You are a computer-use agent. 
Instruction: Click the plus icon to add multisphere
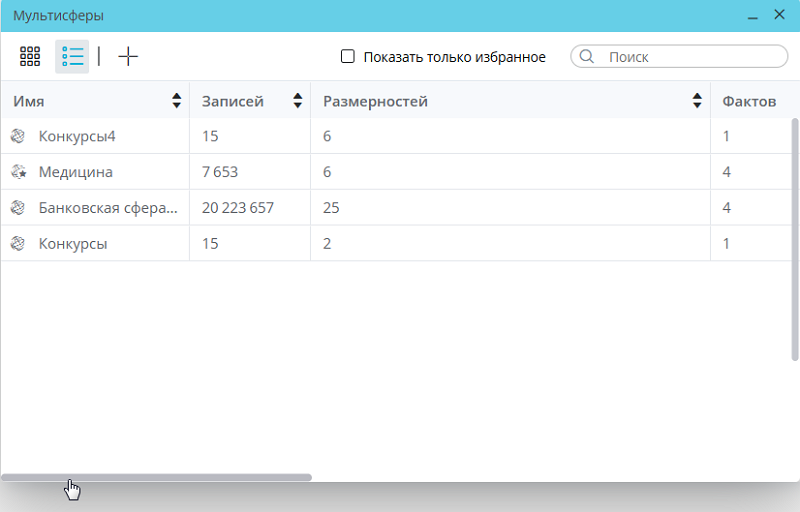128,57
